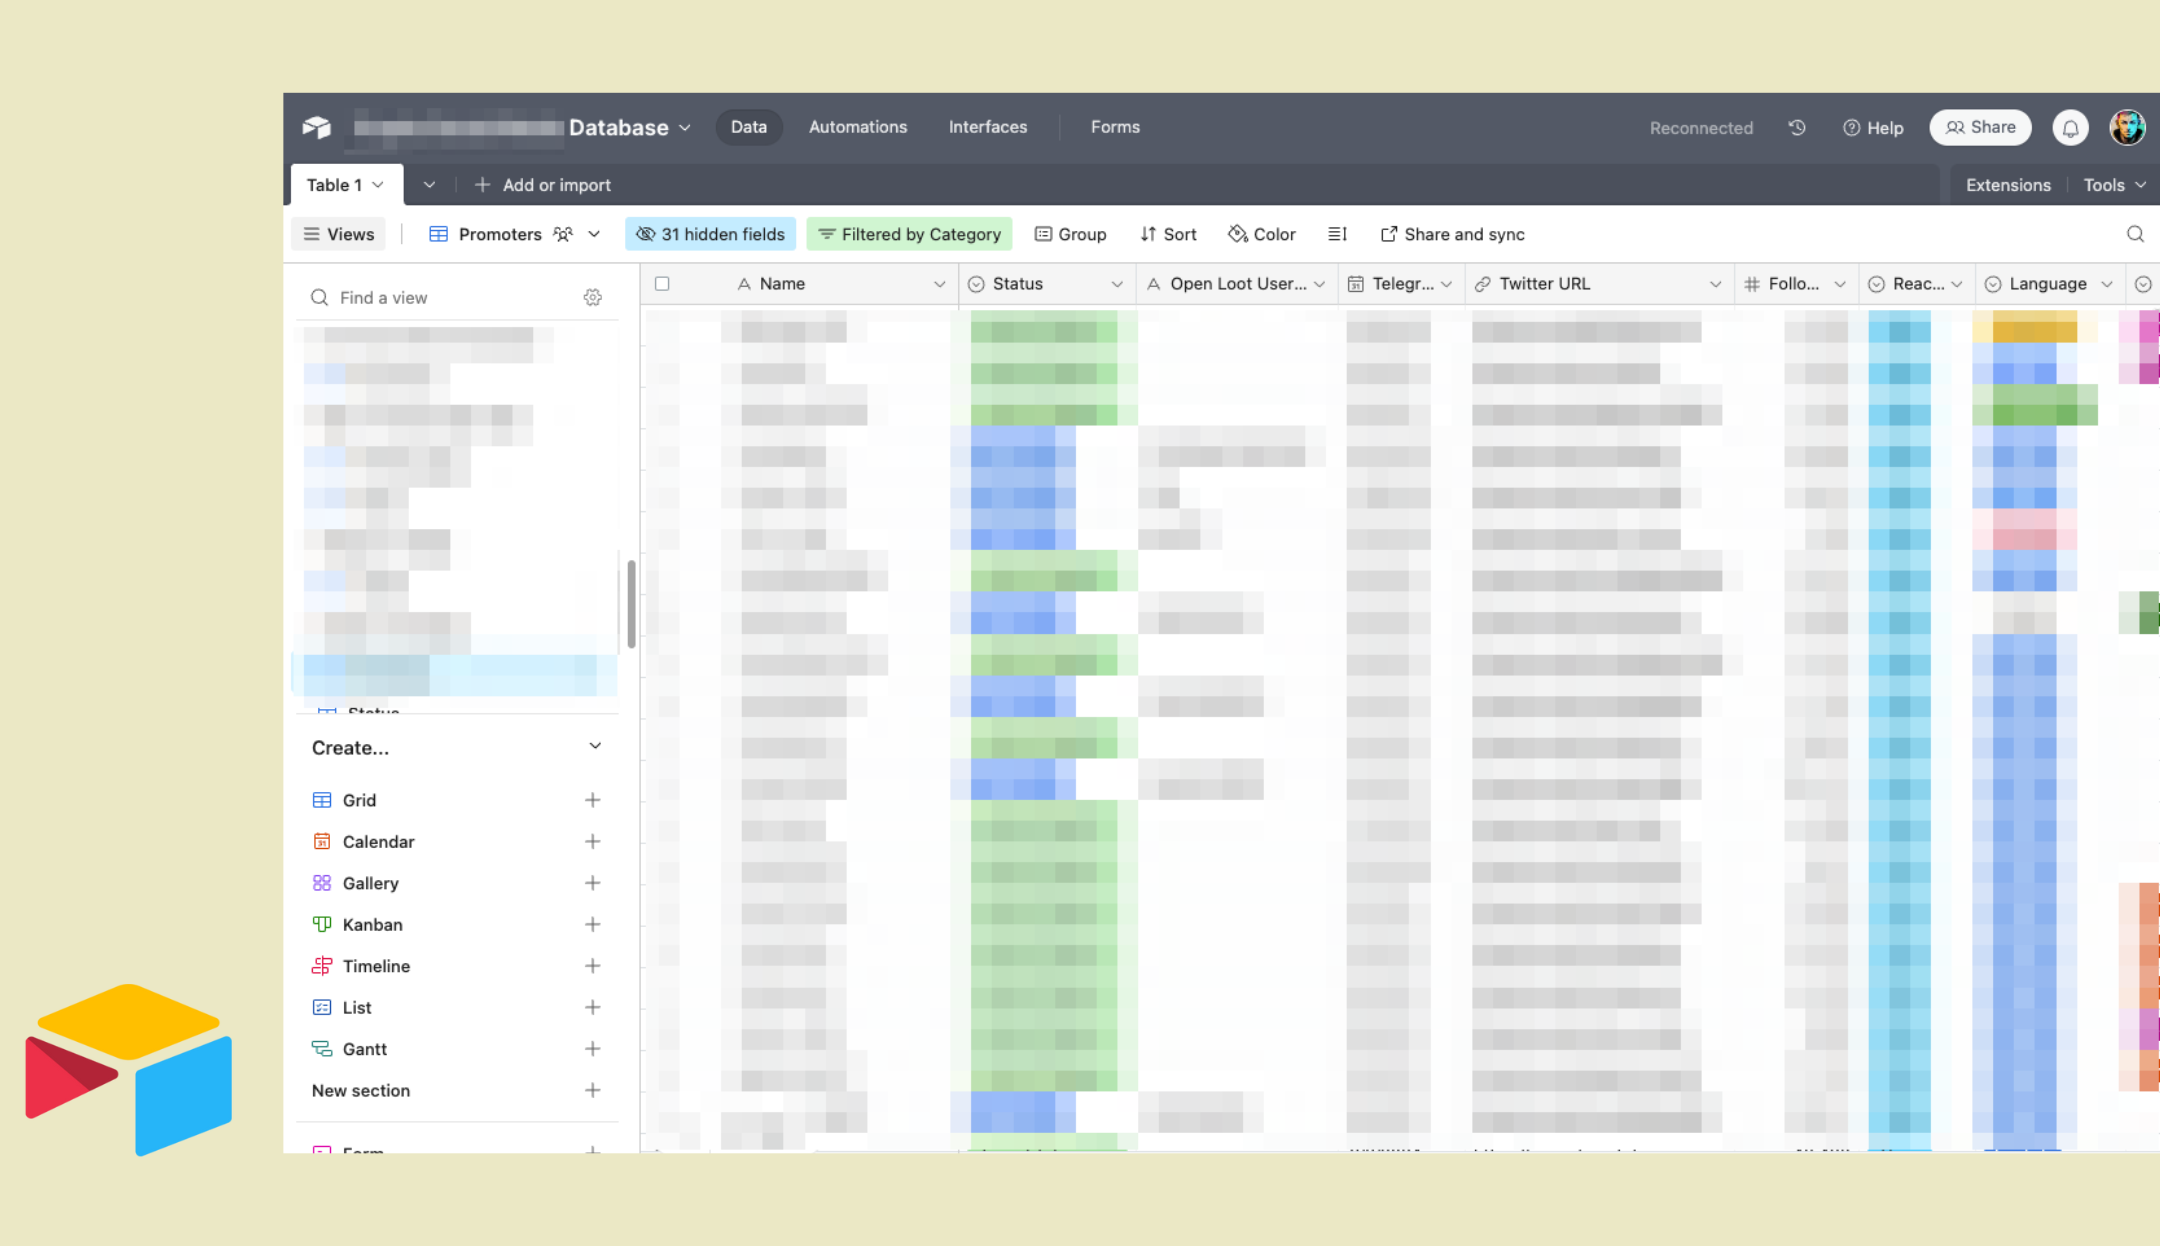This screenshot has height=1246, width=2160.
Task: Collapse the Create section
Action: tap(595, 746)
